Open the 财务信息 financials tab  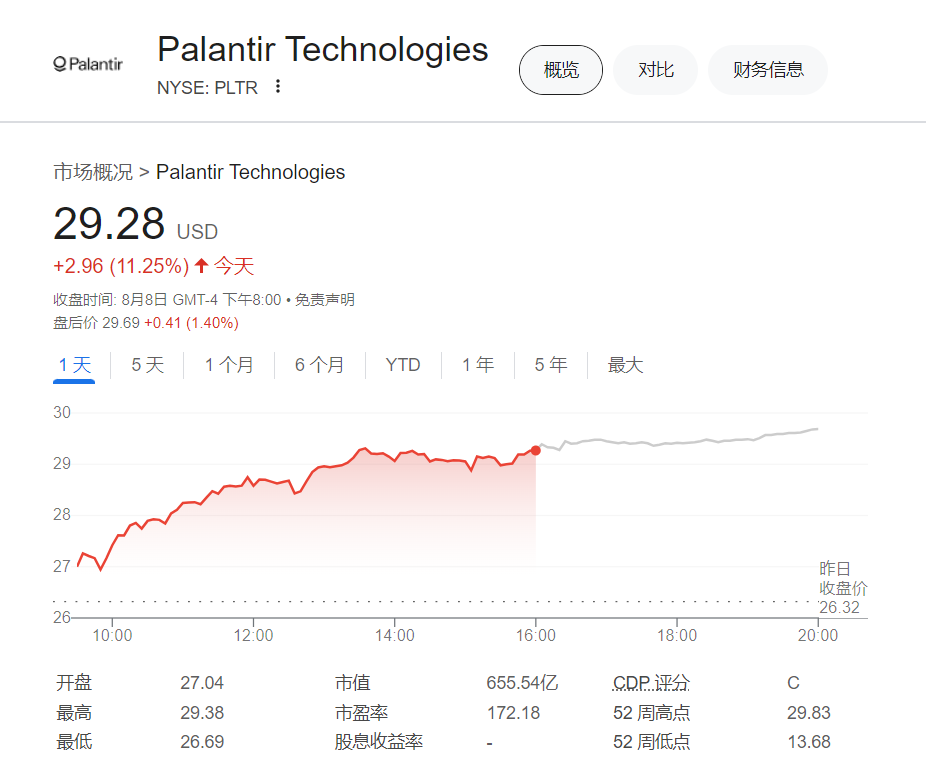(x=767, y=70)
